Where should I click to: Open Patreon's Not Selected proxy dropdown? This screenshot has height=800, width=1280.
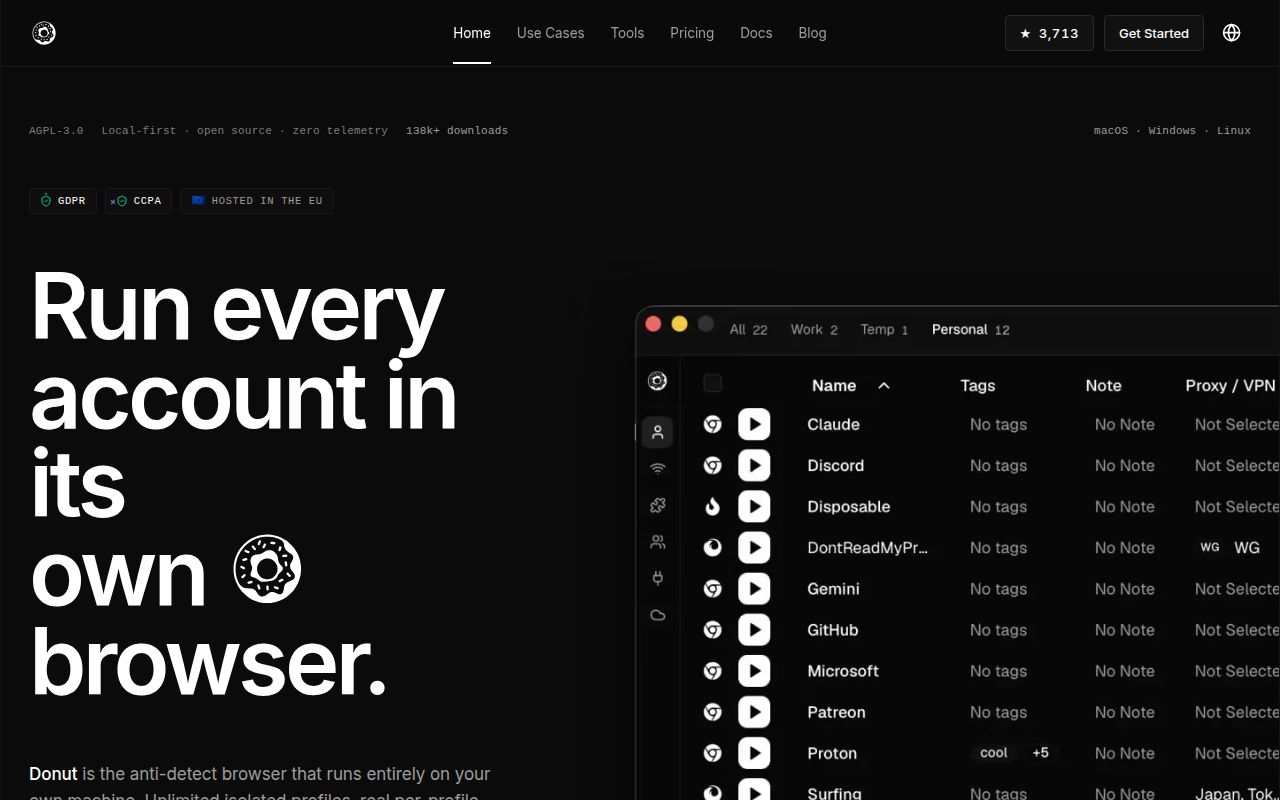coord(1237,712)
